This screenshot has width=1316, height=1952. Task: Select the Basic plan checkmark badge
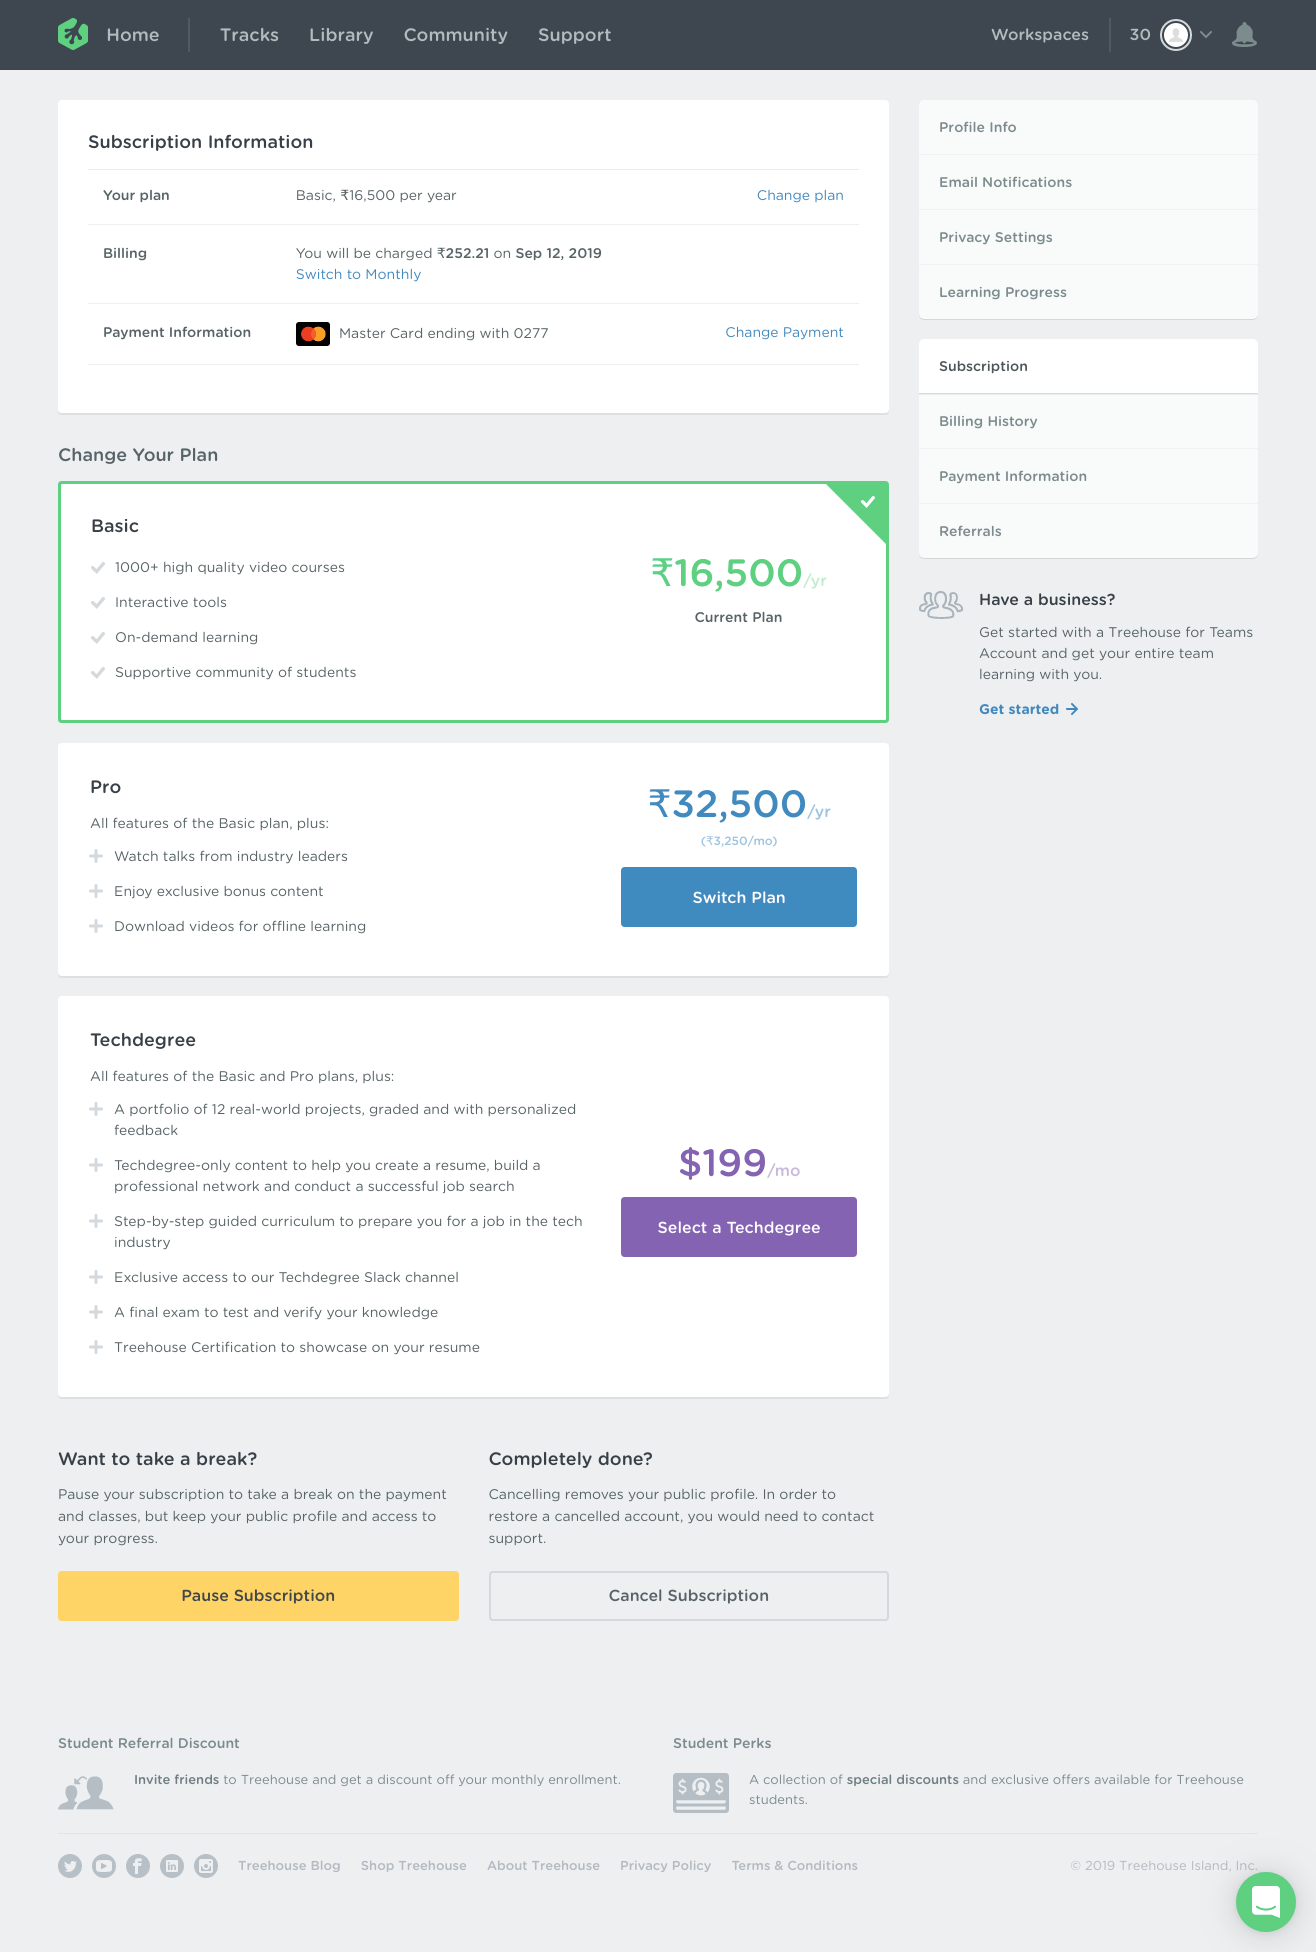[x=867, y=502]
